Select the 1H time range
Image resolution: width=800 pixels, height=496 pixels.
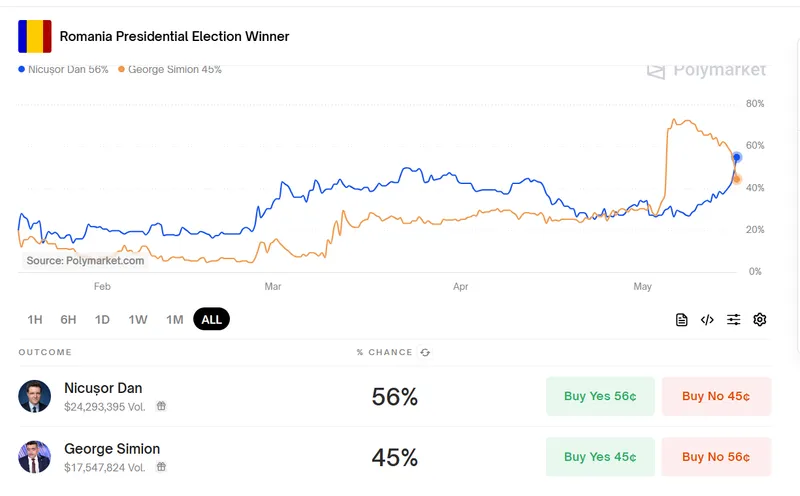coord(35,320)
